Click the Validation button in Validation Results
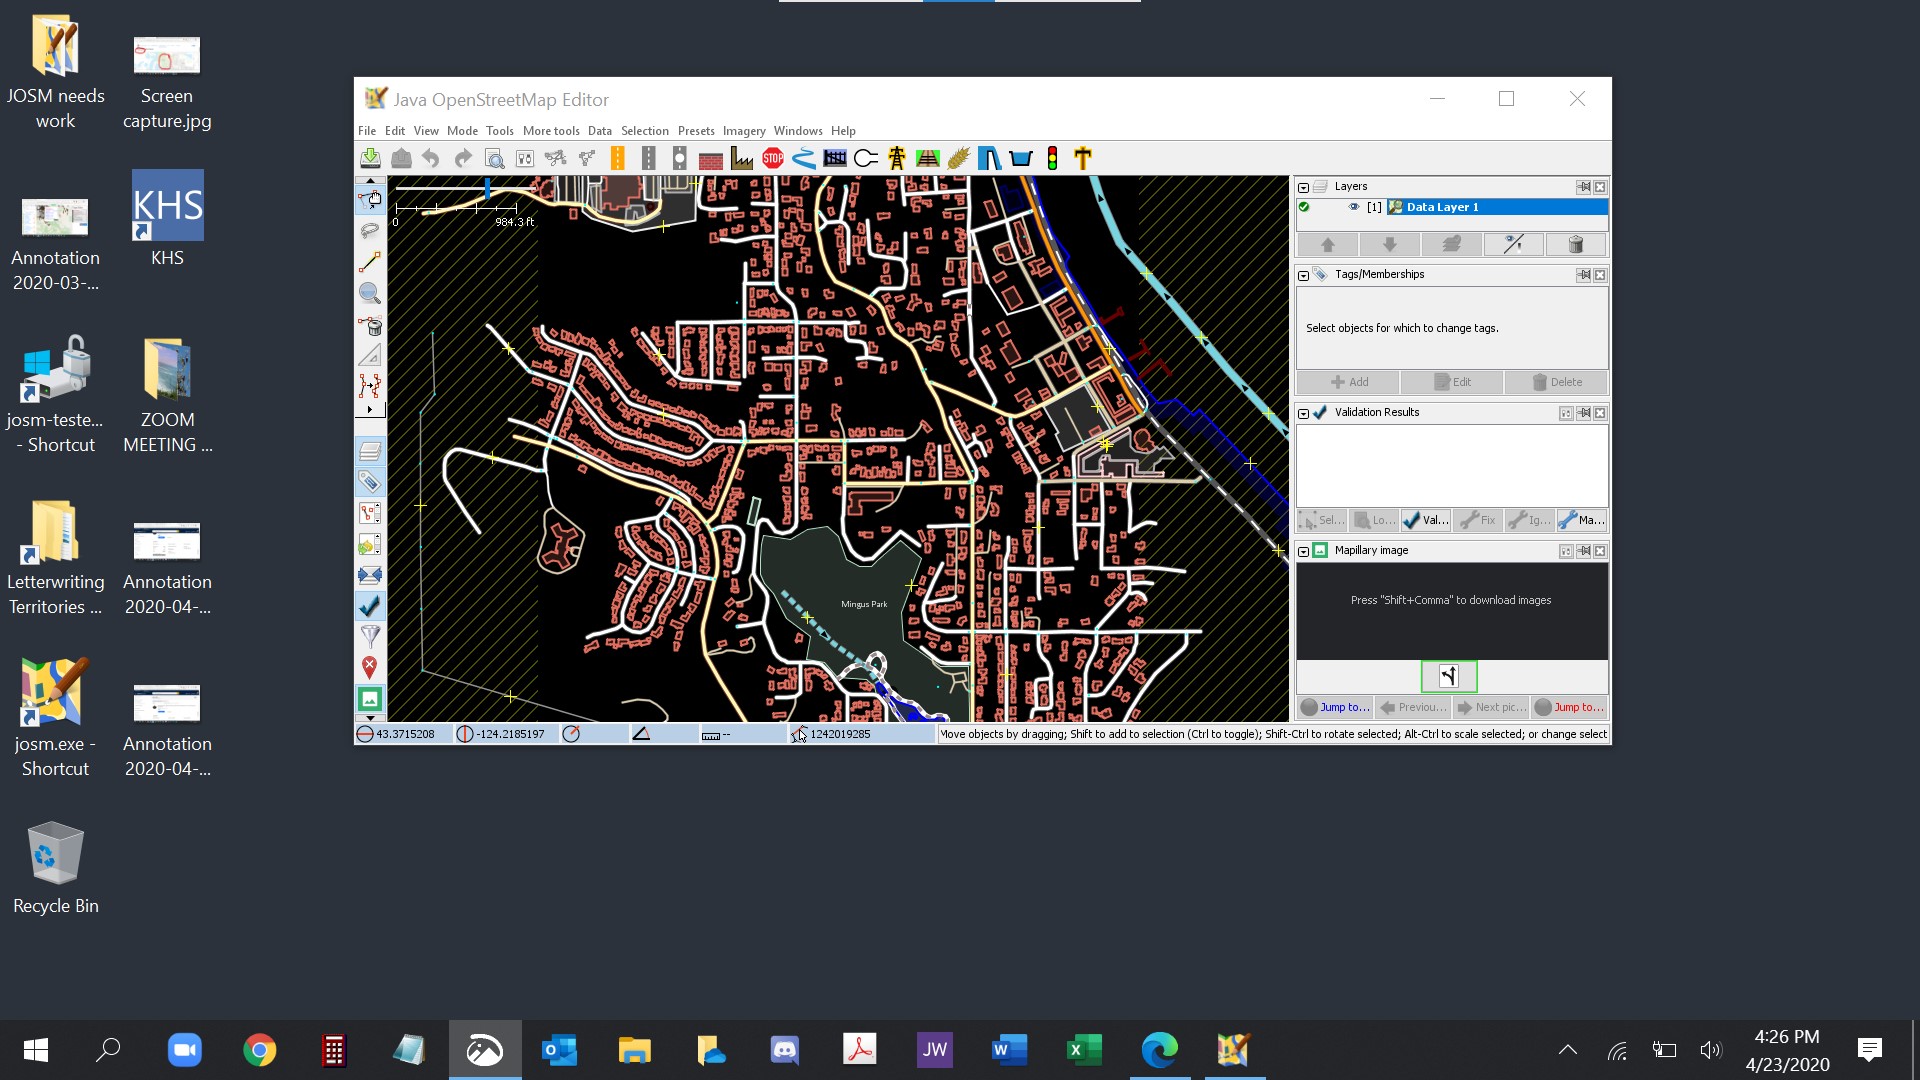The image size is (1920, 1080). (1426, 520)
